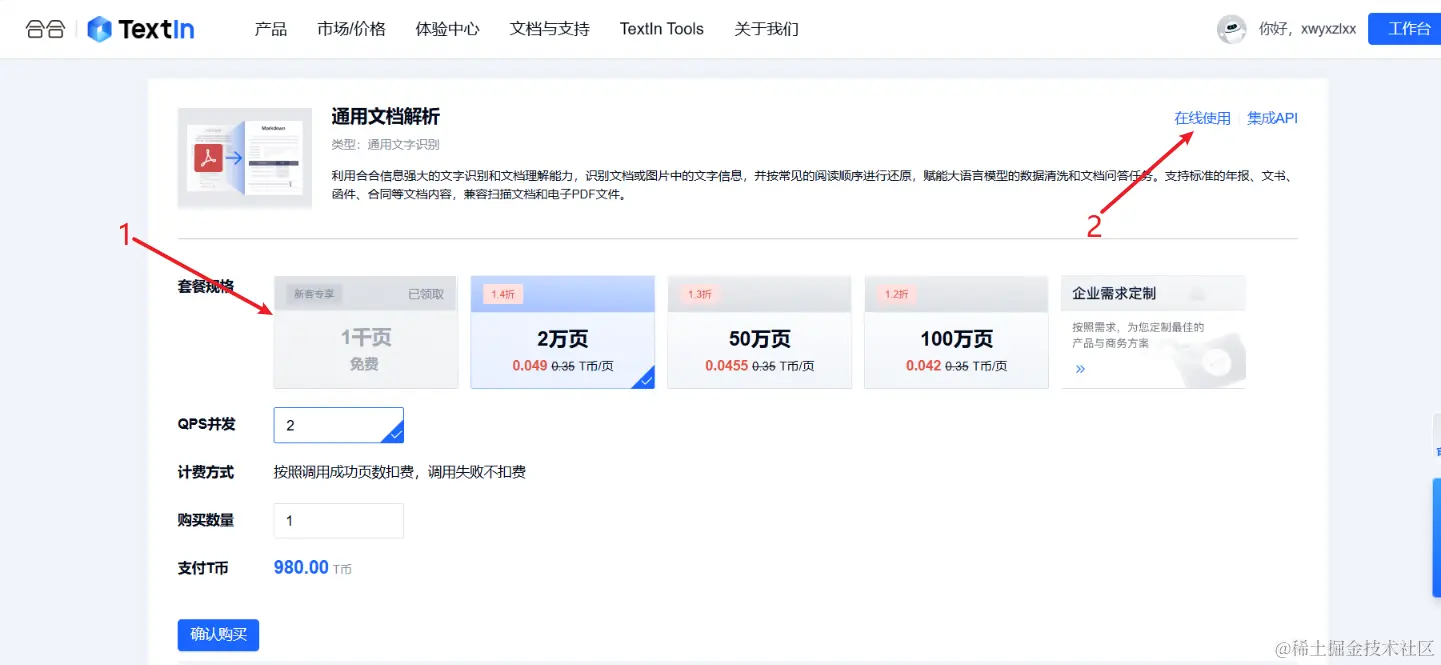Viewport: 1441px width, 665px height.
Task: Click the 类型:通用文字识别 label
Action: pyautogui.click(x=385, y=145)
